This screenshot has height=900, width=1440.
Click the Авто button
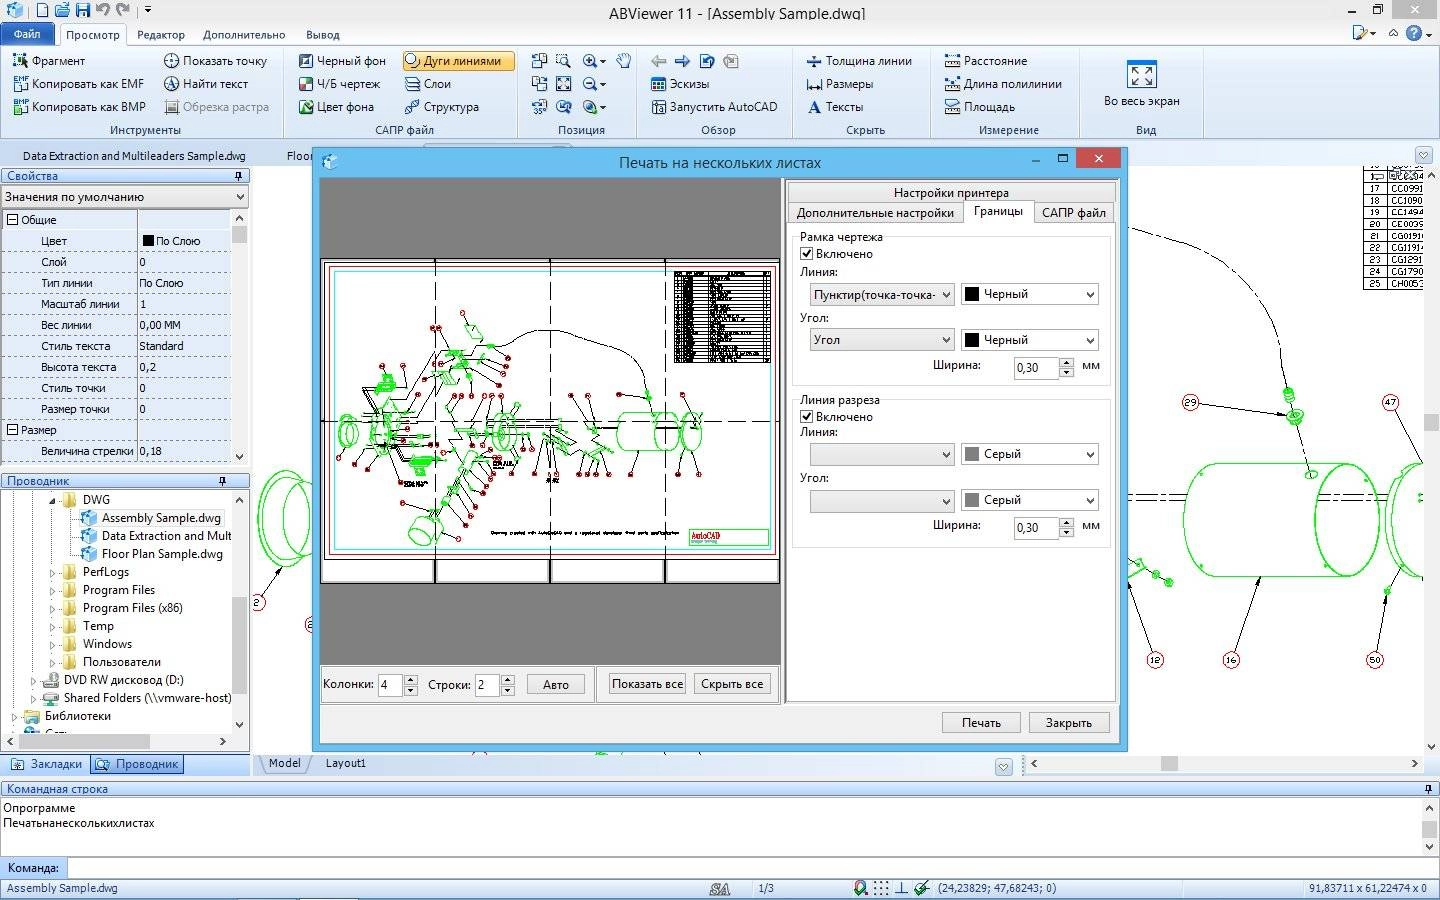(556, 685)
